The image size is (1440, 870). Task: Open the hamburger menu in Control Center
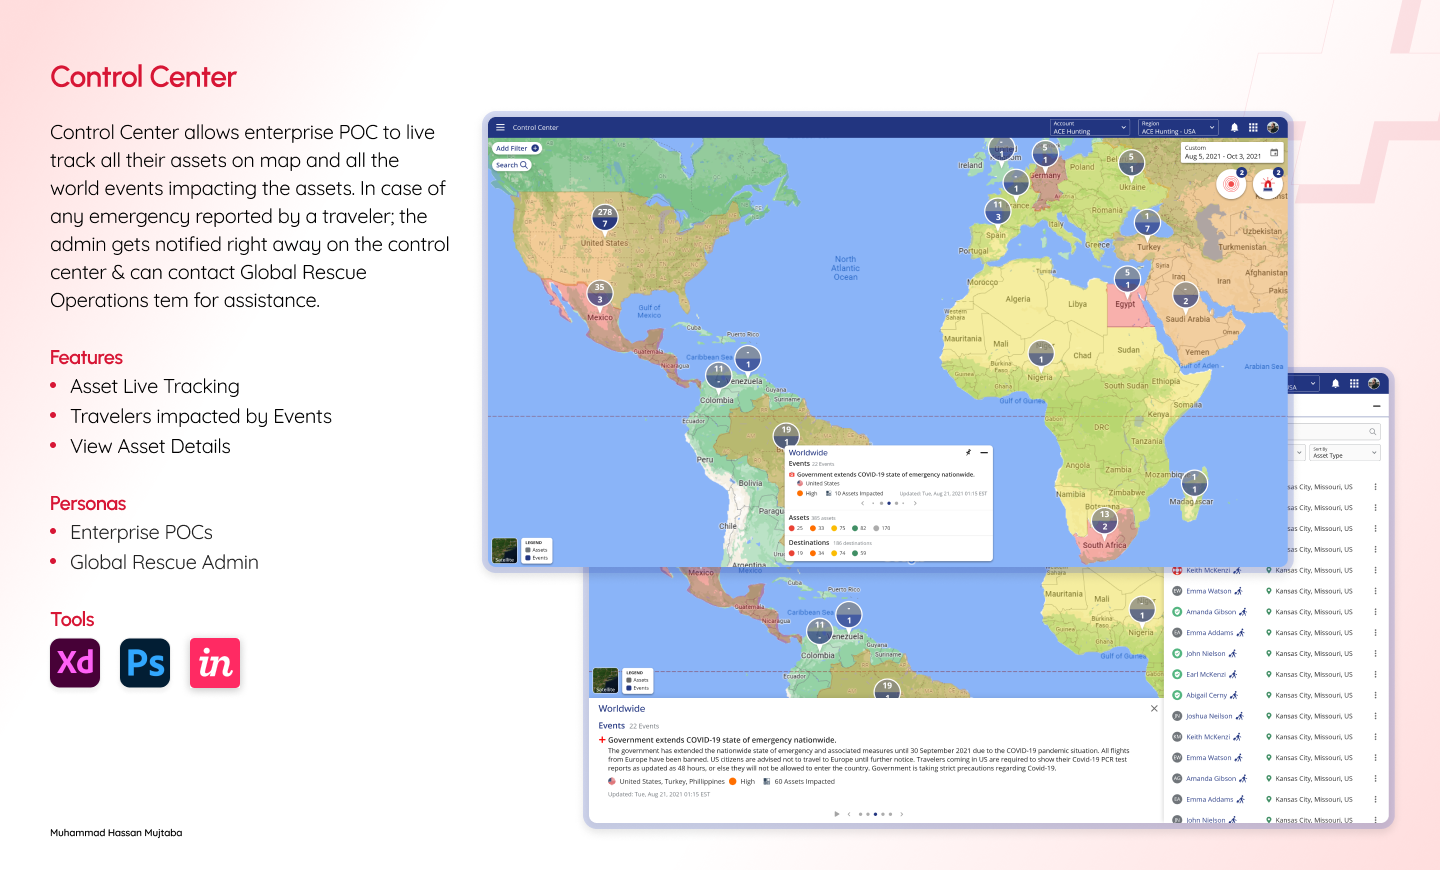pyautogui.click(x=501, y=128)
